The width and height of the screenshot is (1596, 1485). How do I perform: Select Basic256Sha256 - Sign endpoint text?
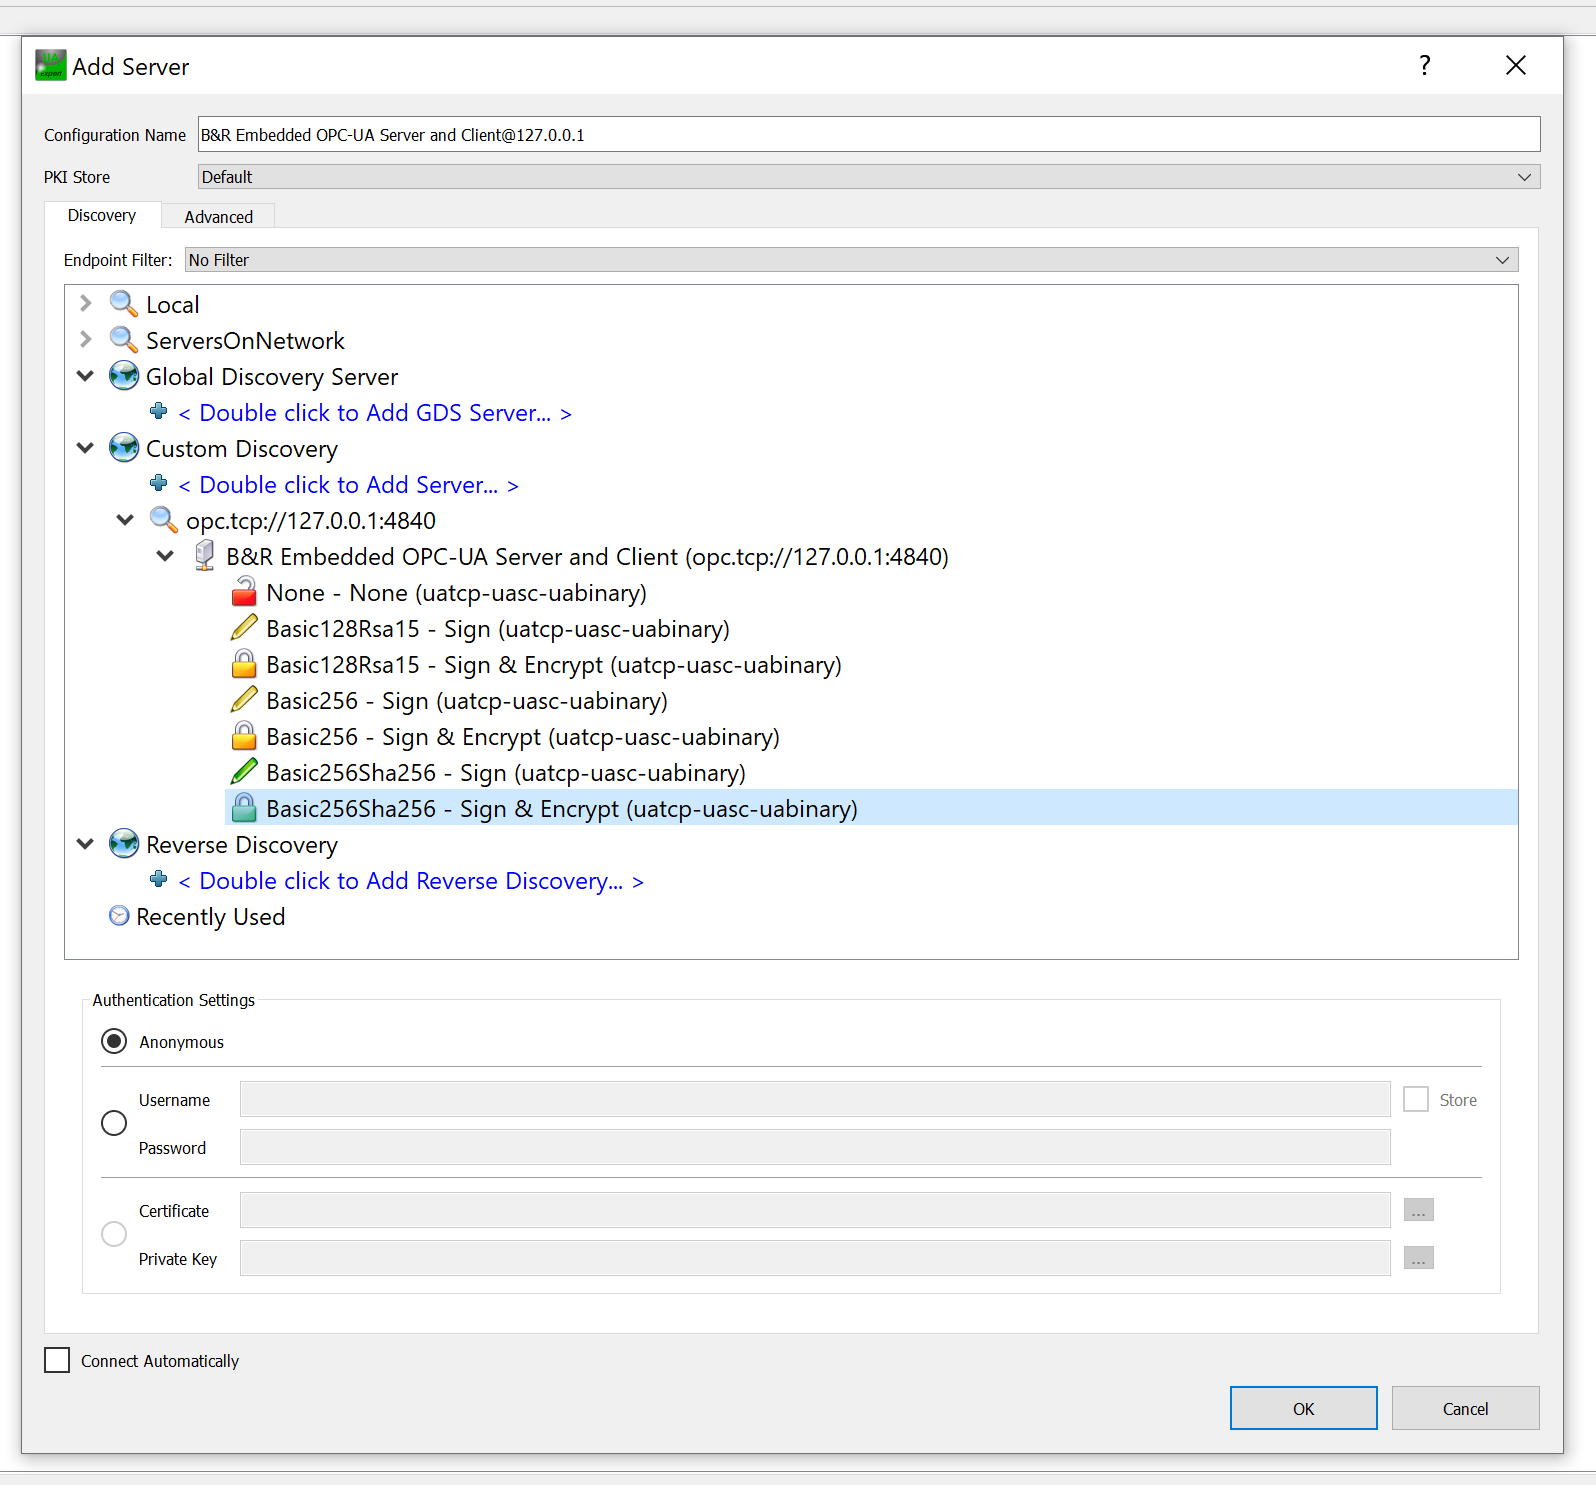(506, 773)
